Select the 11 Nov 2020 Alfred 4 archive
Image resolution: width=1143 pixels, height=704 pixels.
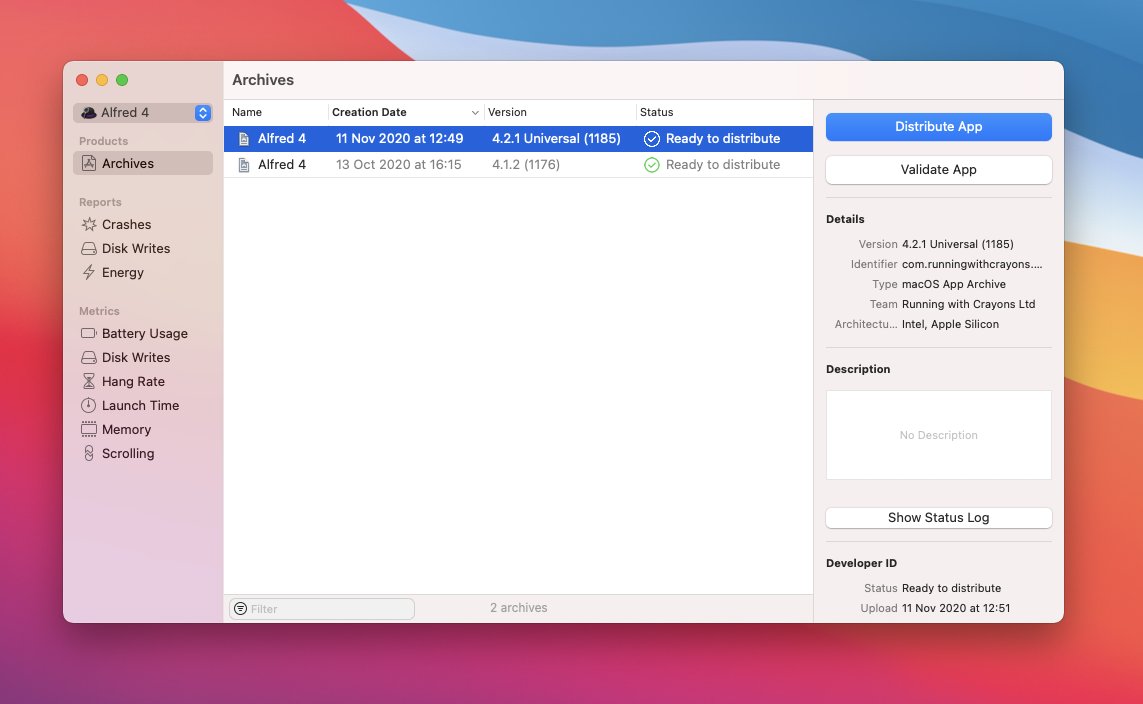(x=518, y=138)
